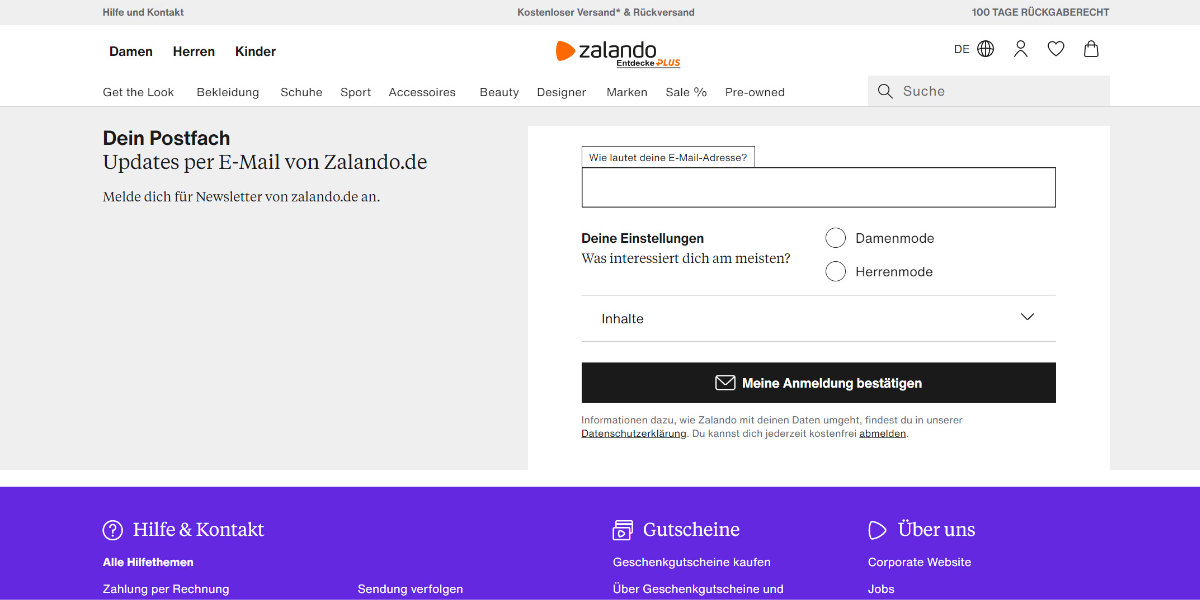Click the search magnifier icon
This screenshot has height=600, width=1200.
(x=885, y=91)
